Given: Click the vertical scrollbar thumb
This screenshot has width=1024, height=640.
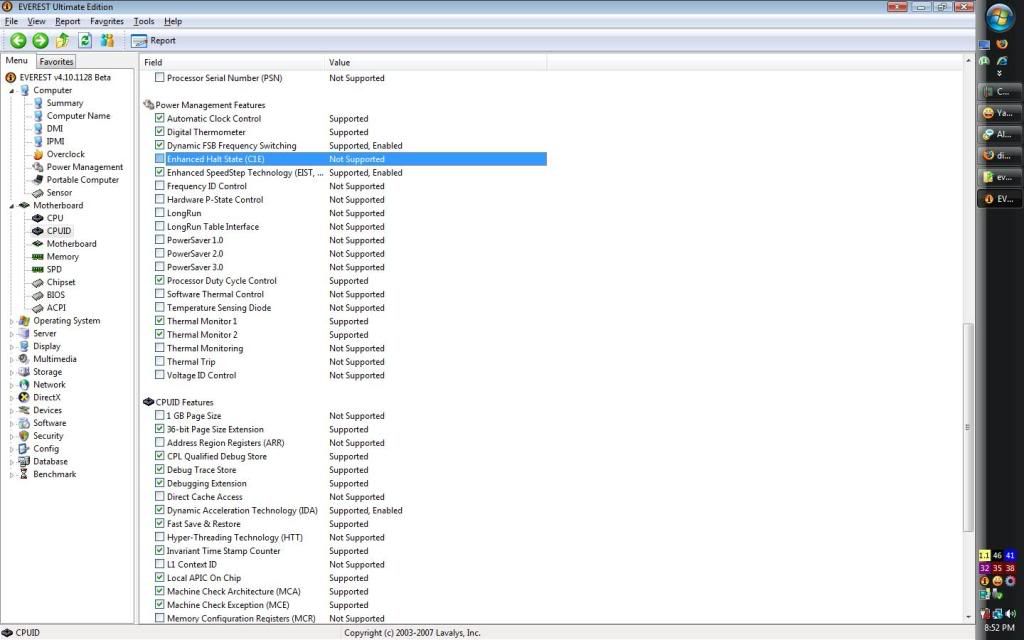Looking at the screenshot, I should [967, 427].
